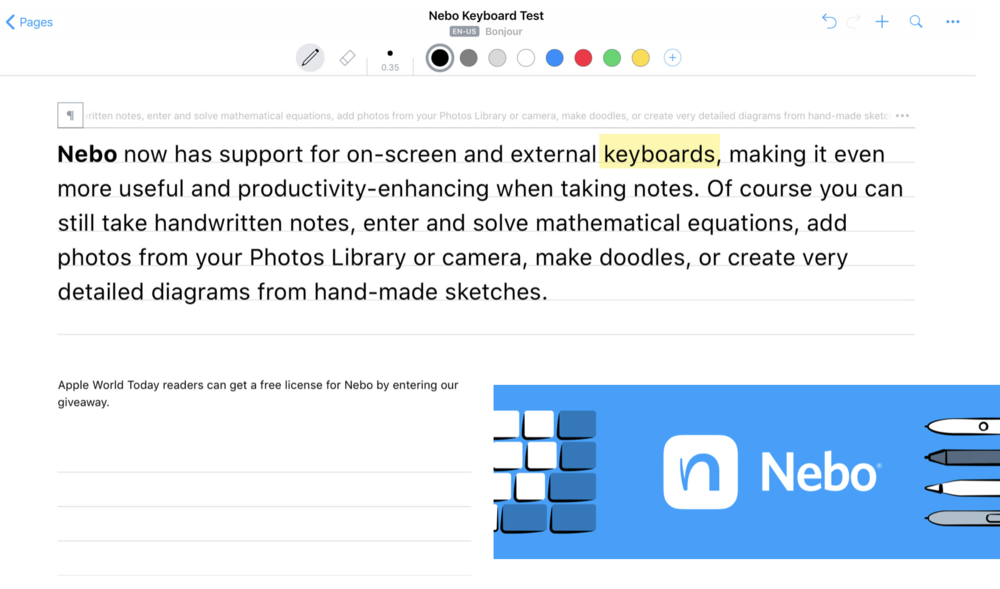Change pen thickness 0.35
The width and height of the screenshot is (1000, 589).
click(390, 60)
